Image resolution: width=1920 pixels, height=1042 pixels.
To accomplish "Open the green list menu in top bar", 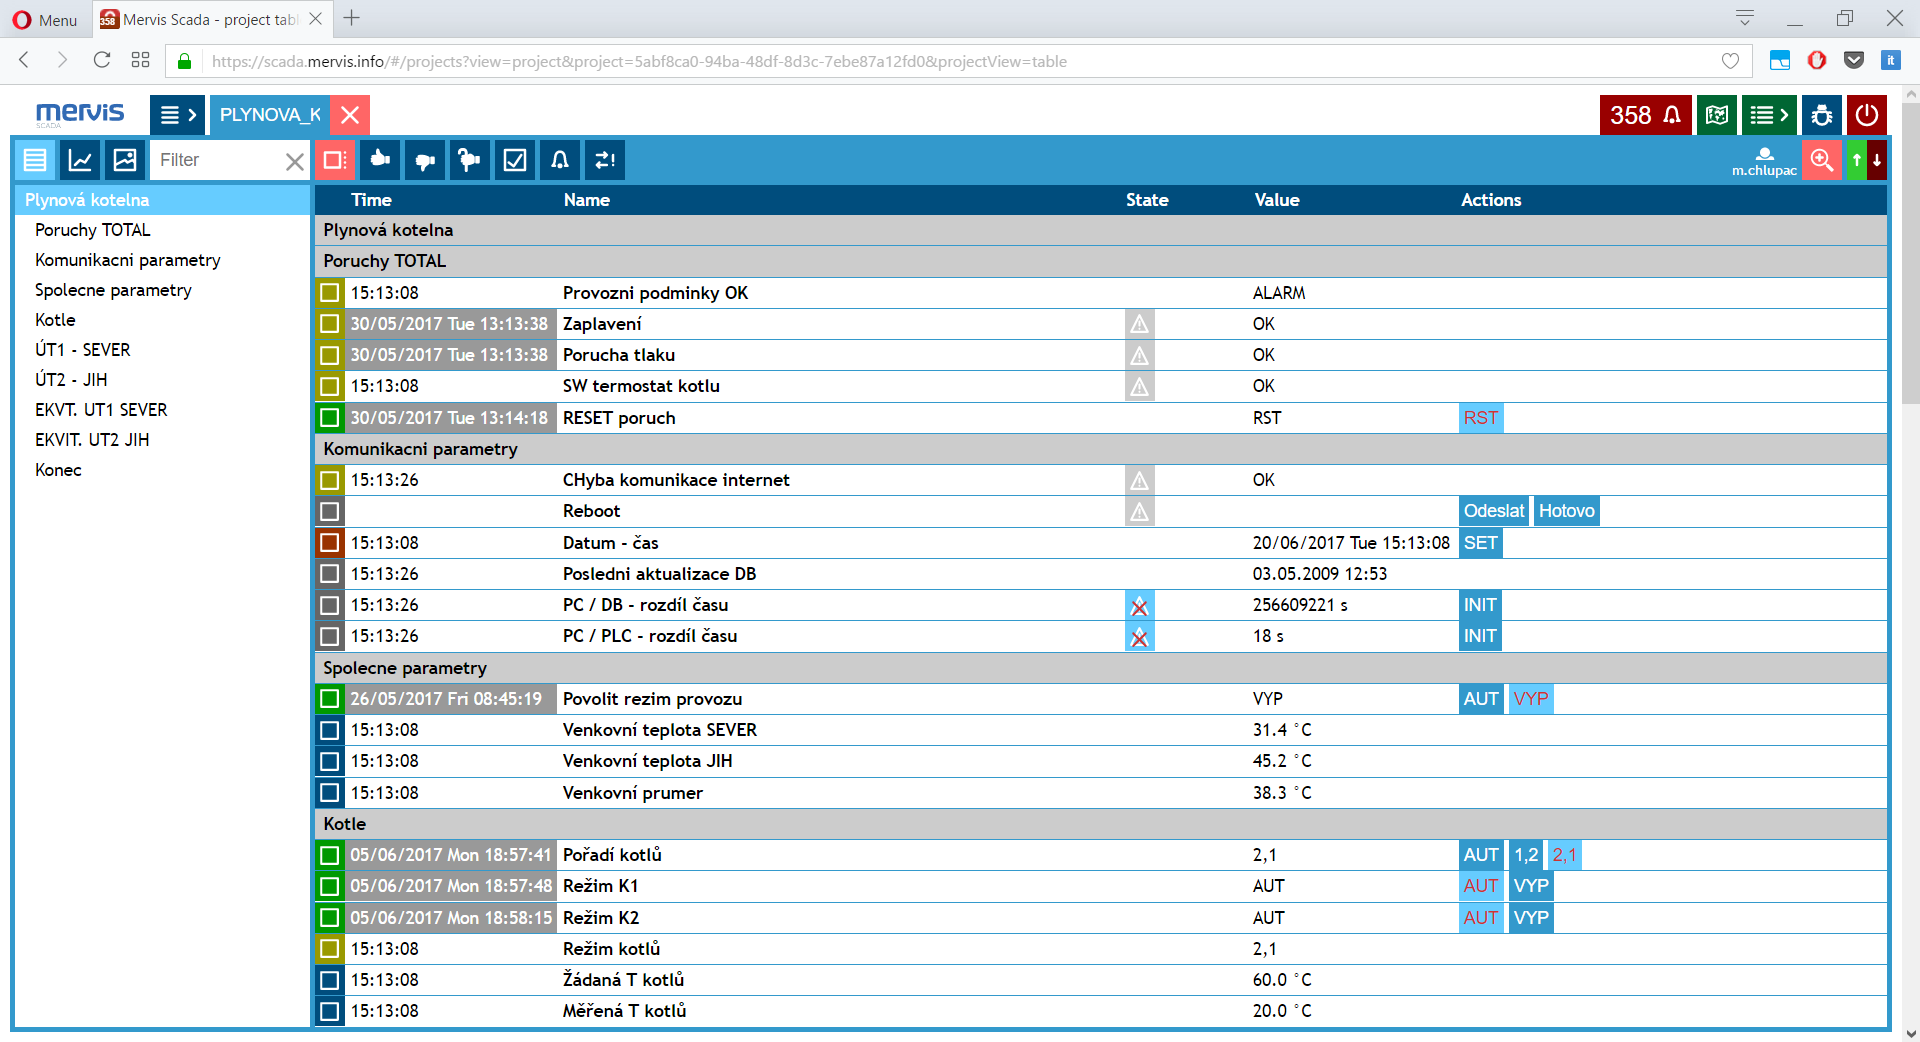I will (x=1768, y=115).
